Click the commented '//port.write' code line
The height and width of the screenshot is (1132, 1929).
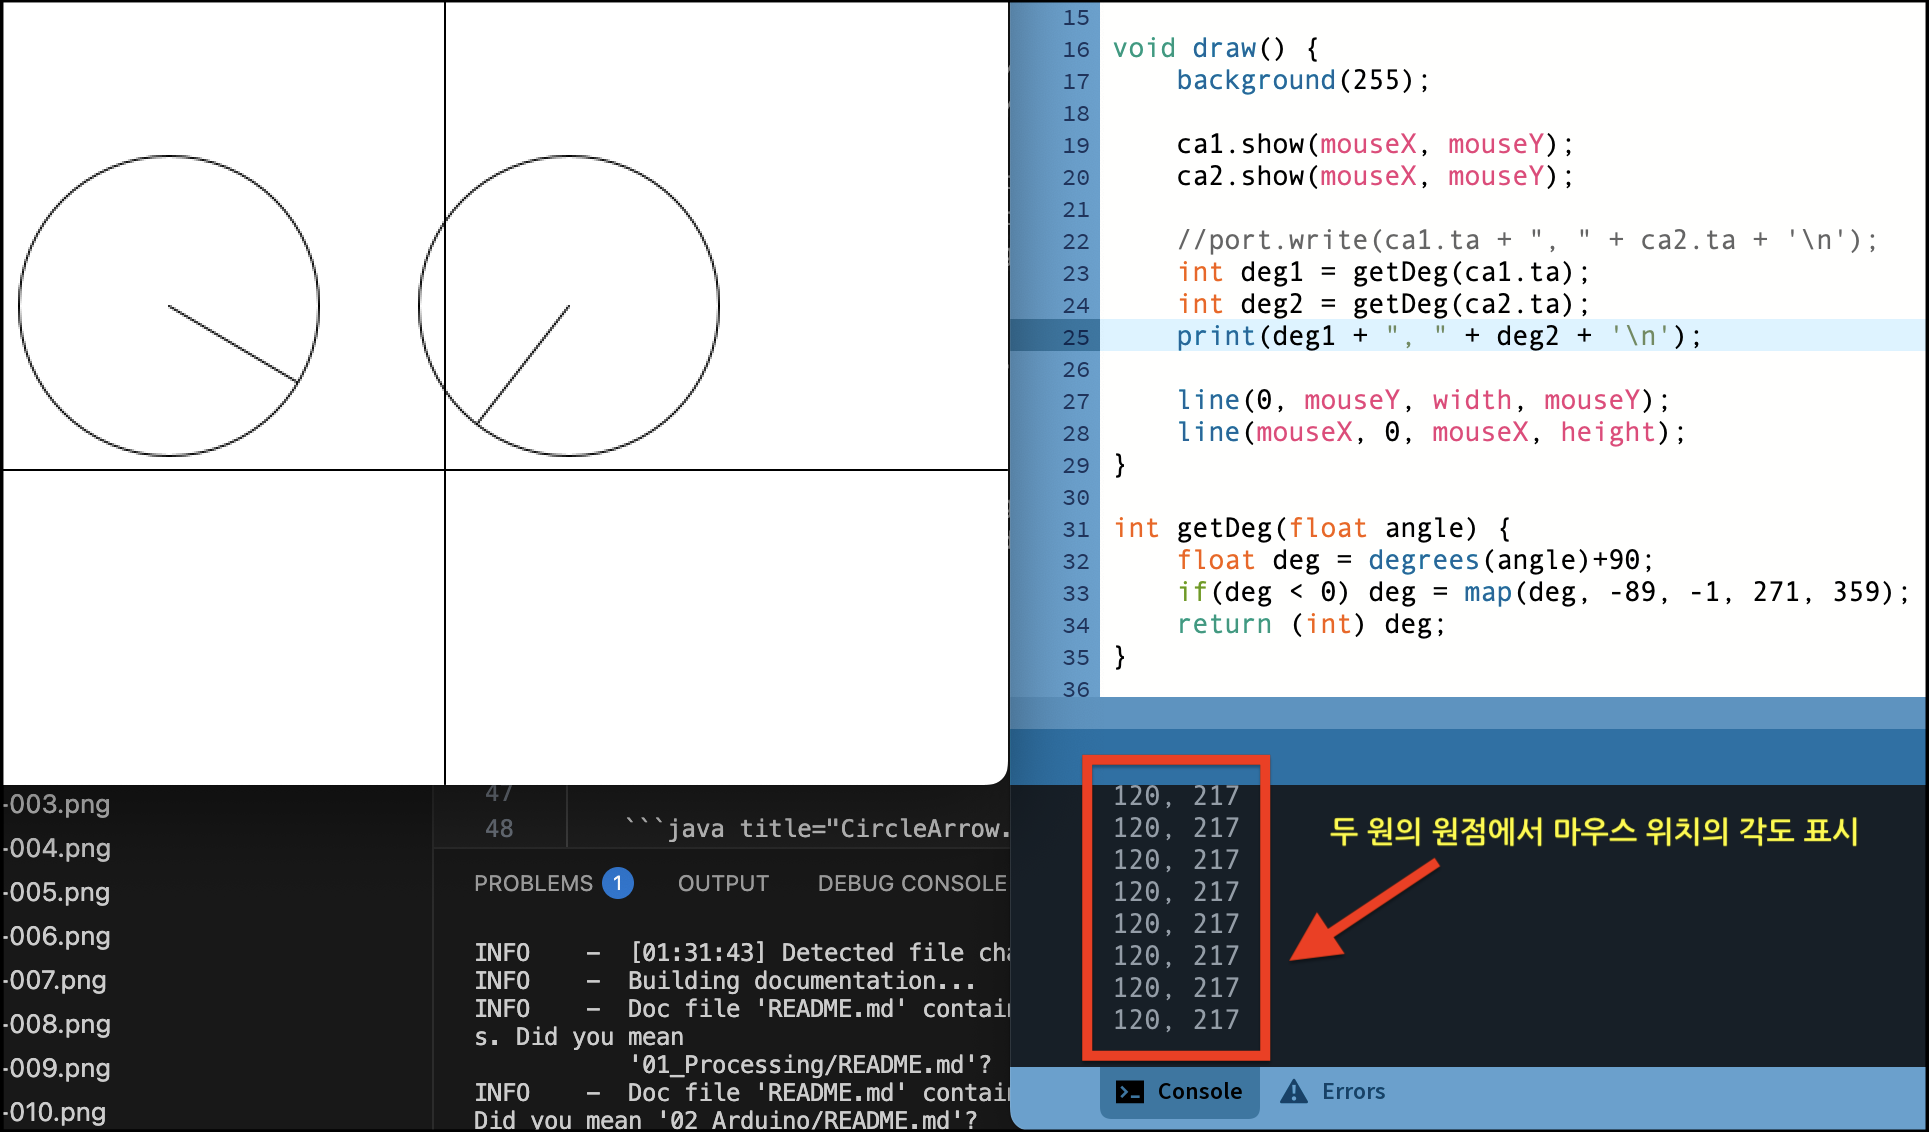coord(1527,240)
